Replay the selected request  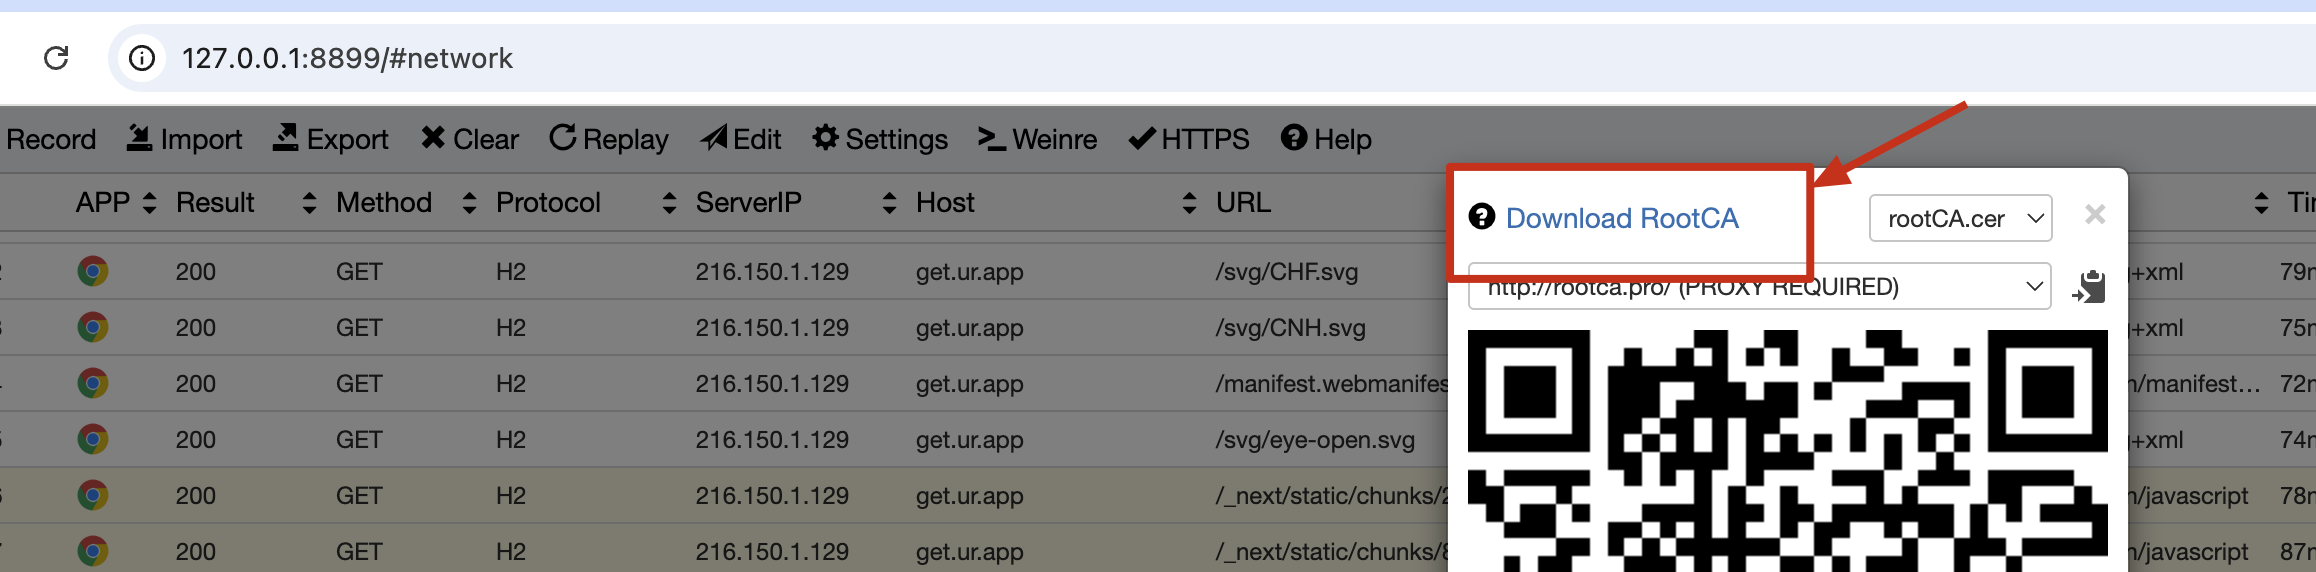[609, 139]
